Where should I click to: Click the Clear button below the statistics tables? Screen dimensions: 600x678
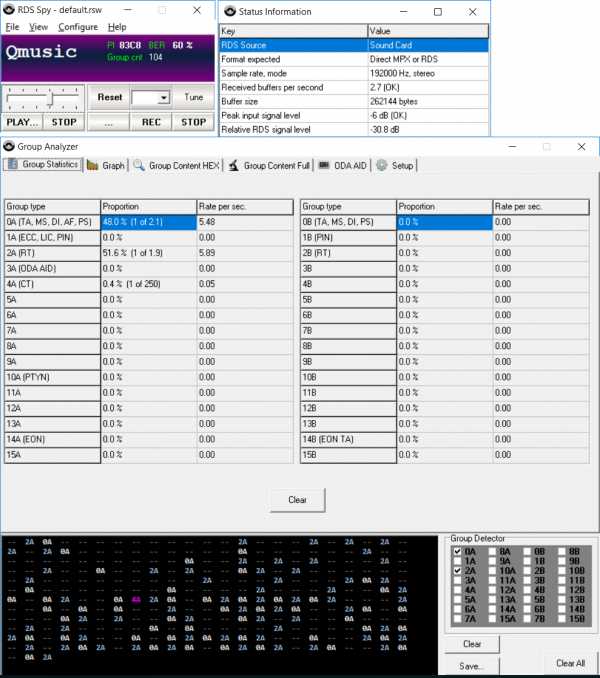(x=297, y=500)
